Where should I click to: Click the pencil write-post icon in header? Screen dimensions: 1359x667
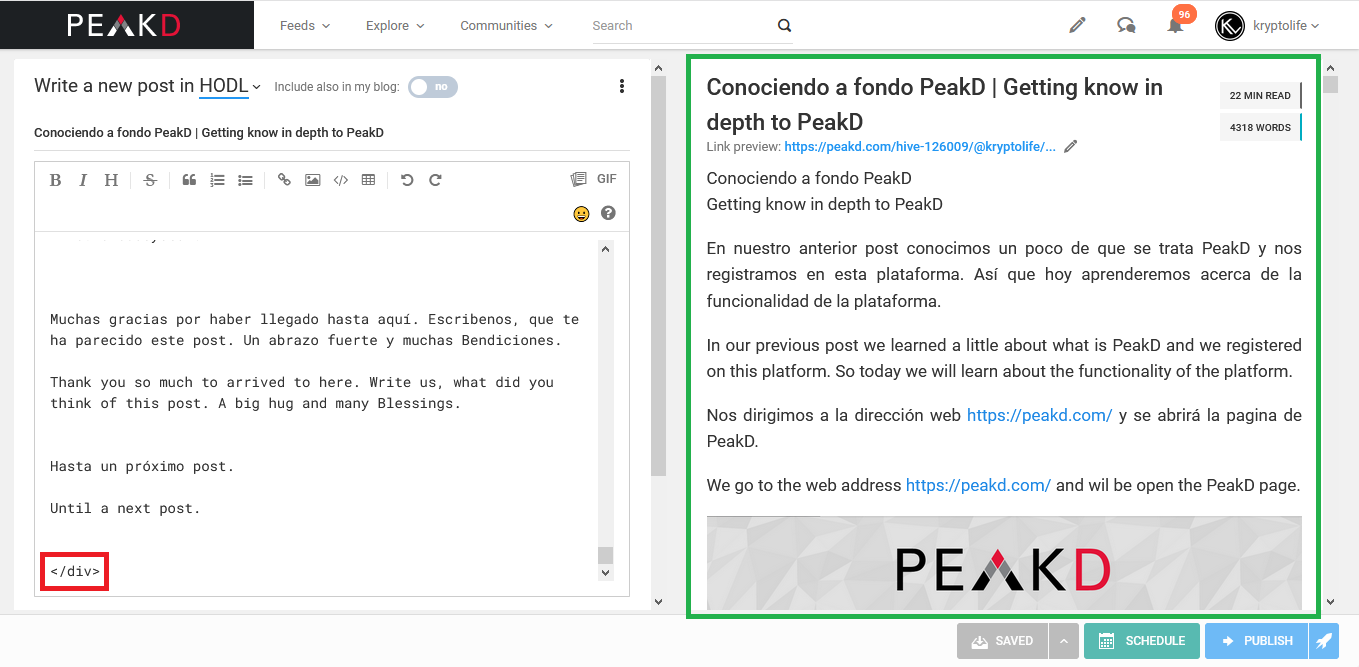tap(1077, 25)
